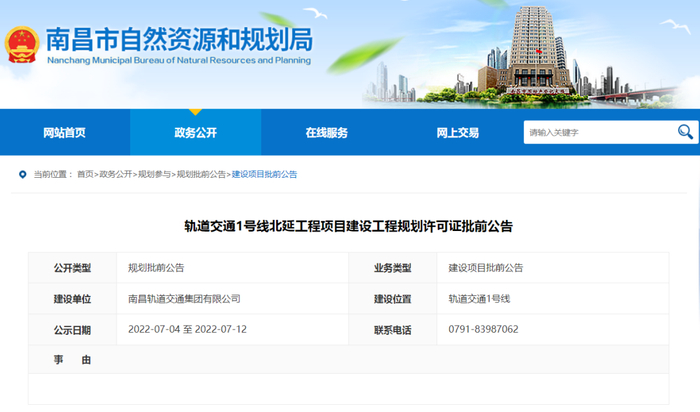Click the 建设项目批前公告 breadcrumb link
This screenshot has height=412, width=700.
(264, 175)
